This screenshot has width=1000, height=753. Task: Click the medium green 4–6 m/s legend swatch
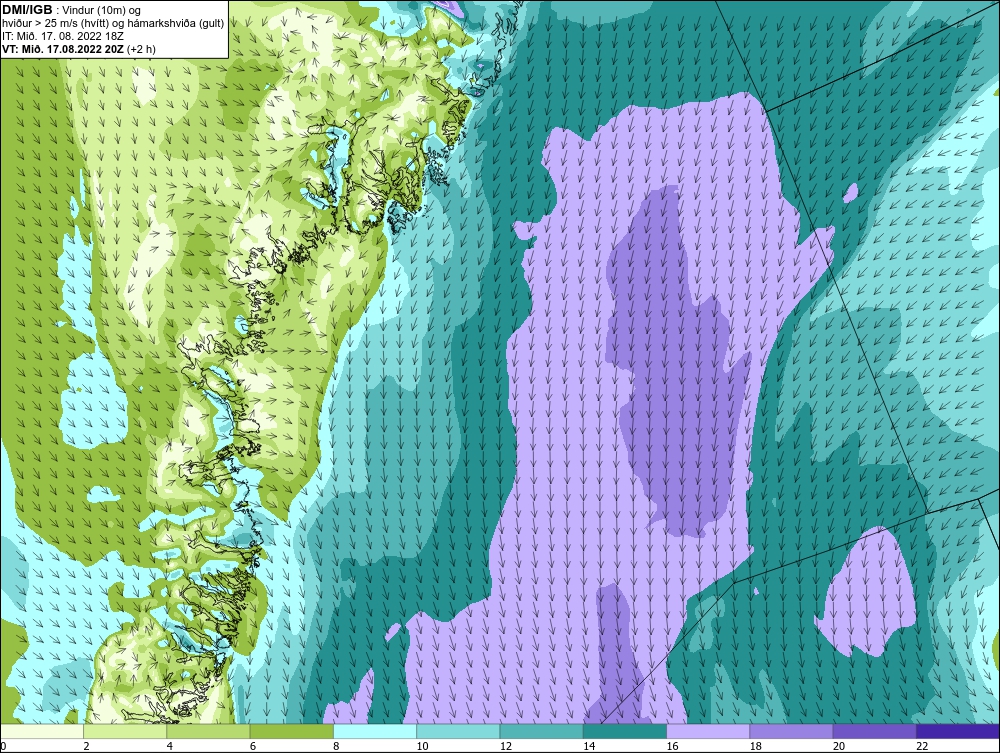(x=208, y=731)
